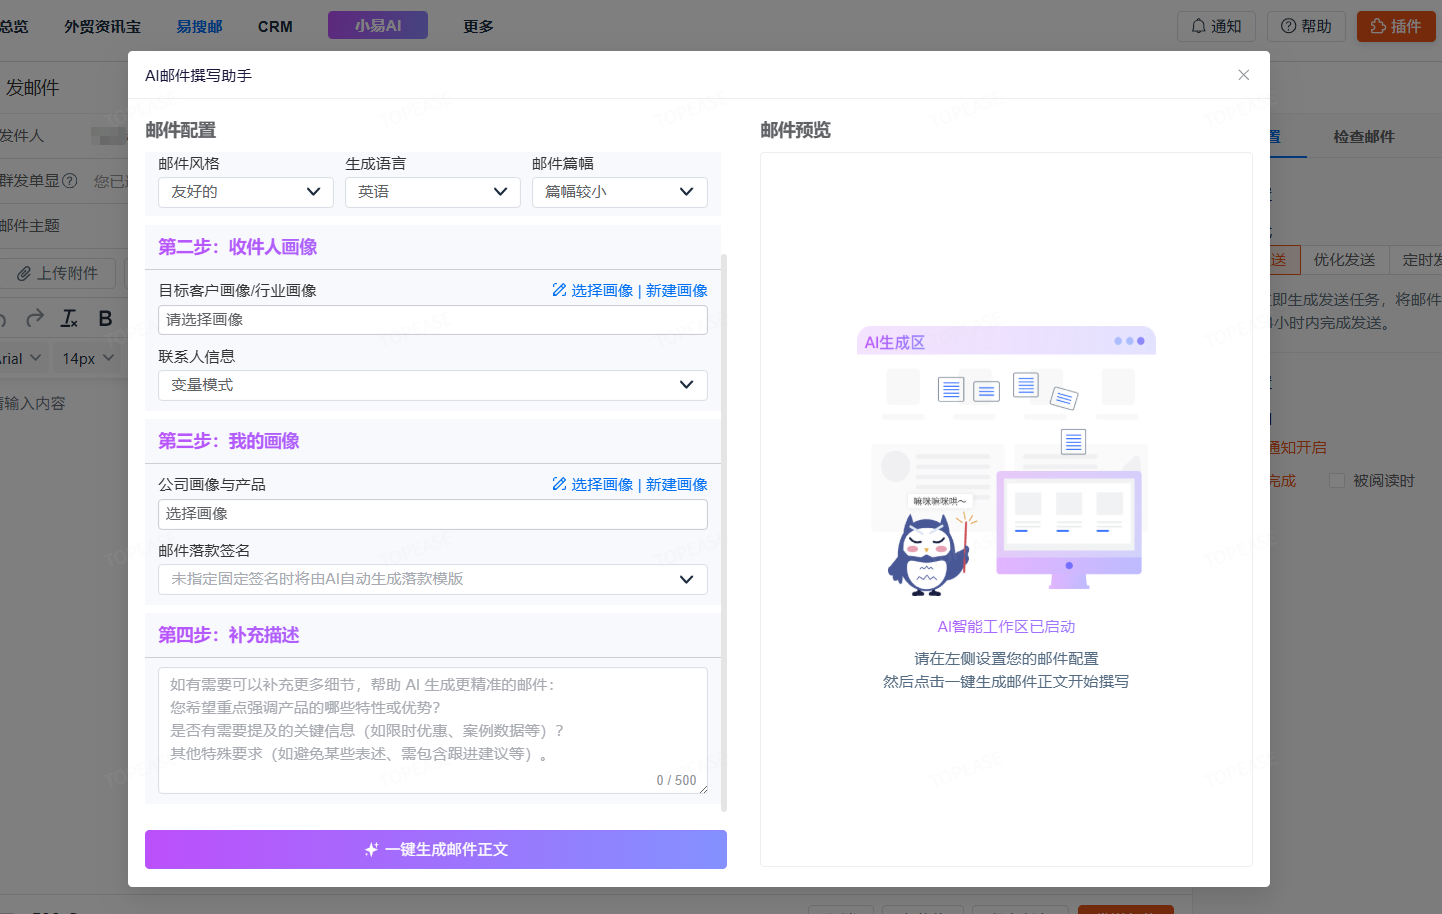Click the 一键生成邮件正文 generate button
The height and width of the screenshot is (914, 1442).
(x=436, y=849)
